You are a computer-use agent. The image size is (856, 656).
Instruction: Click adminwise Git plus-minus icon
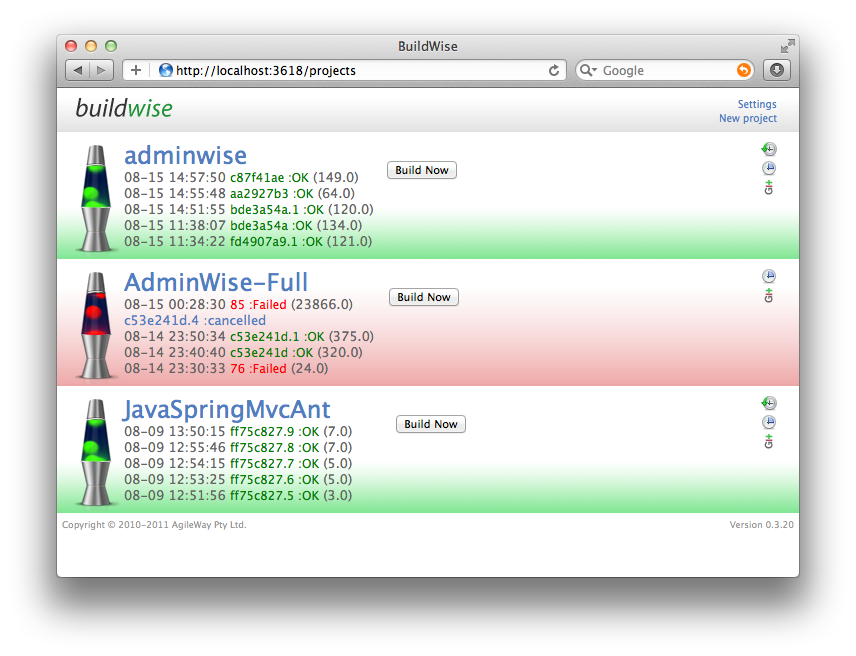pos(769,187)
